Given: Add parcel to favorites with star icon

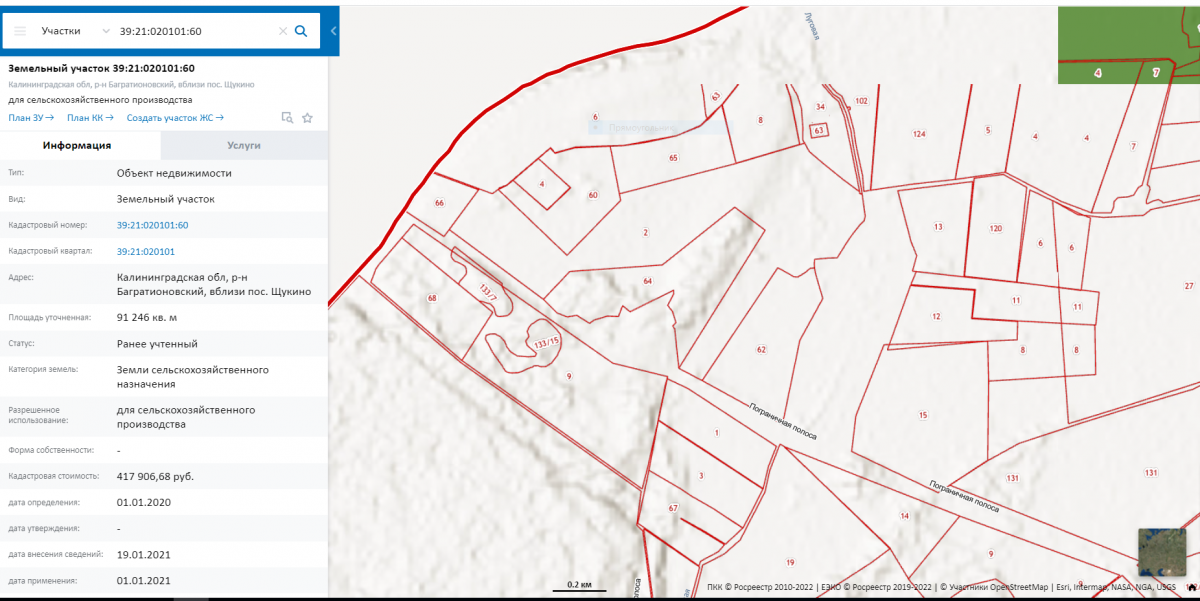Looking at the screenshot, I should [x=307, y=118].
